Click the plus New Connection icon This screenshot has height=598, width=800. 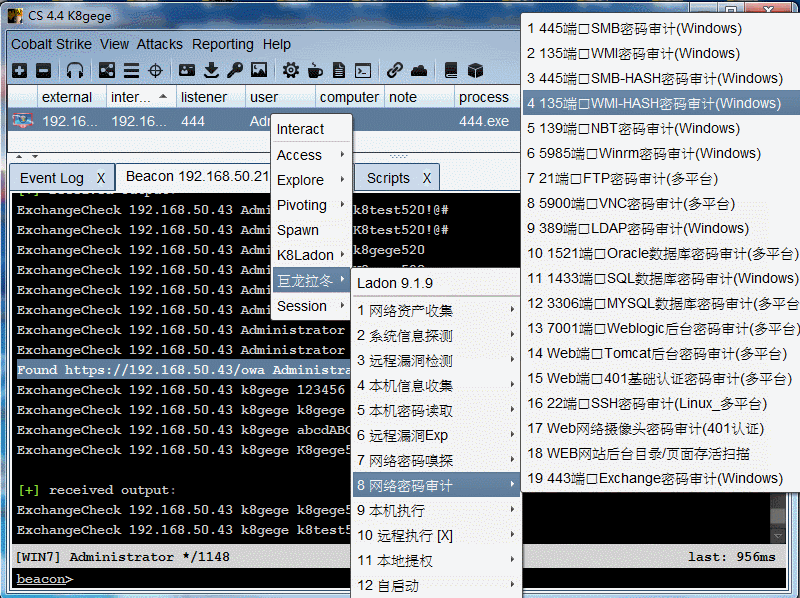point(20,70)
